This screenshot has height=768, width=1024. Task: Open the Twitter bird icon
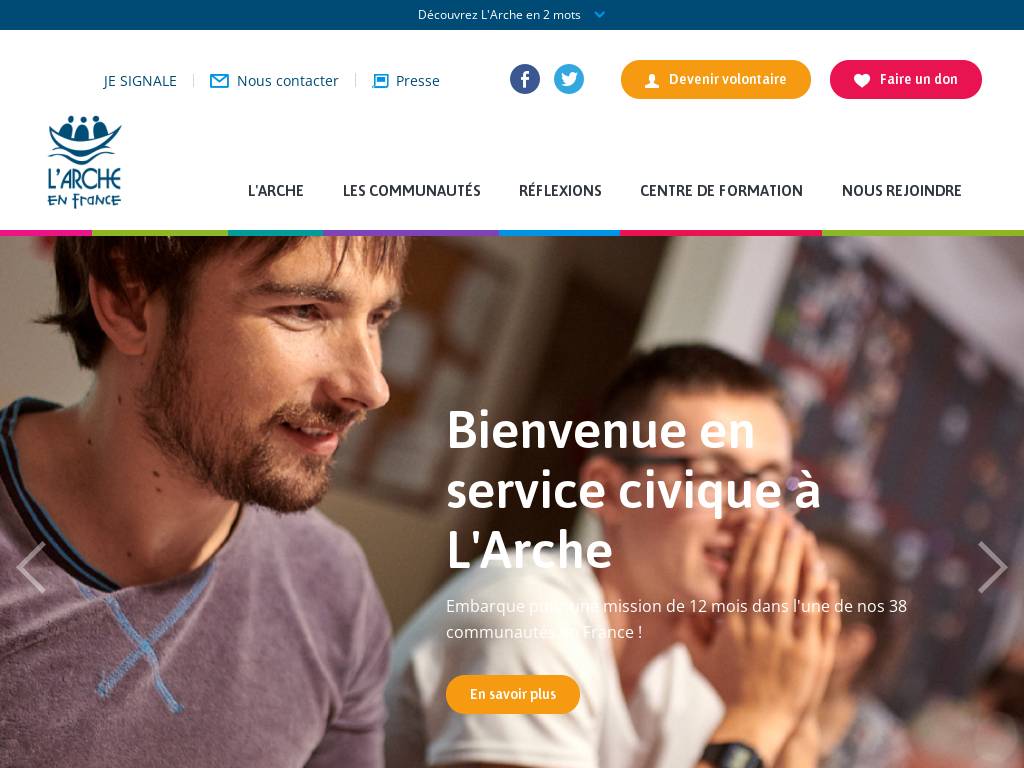pyautogui.click(x=569, y=79)
